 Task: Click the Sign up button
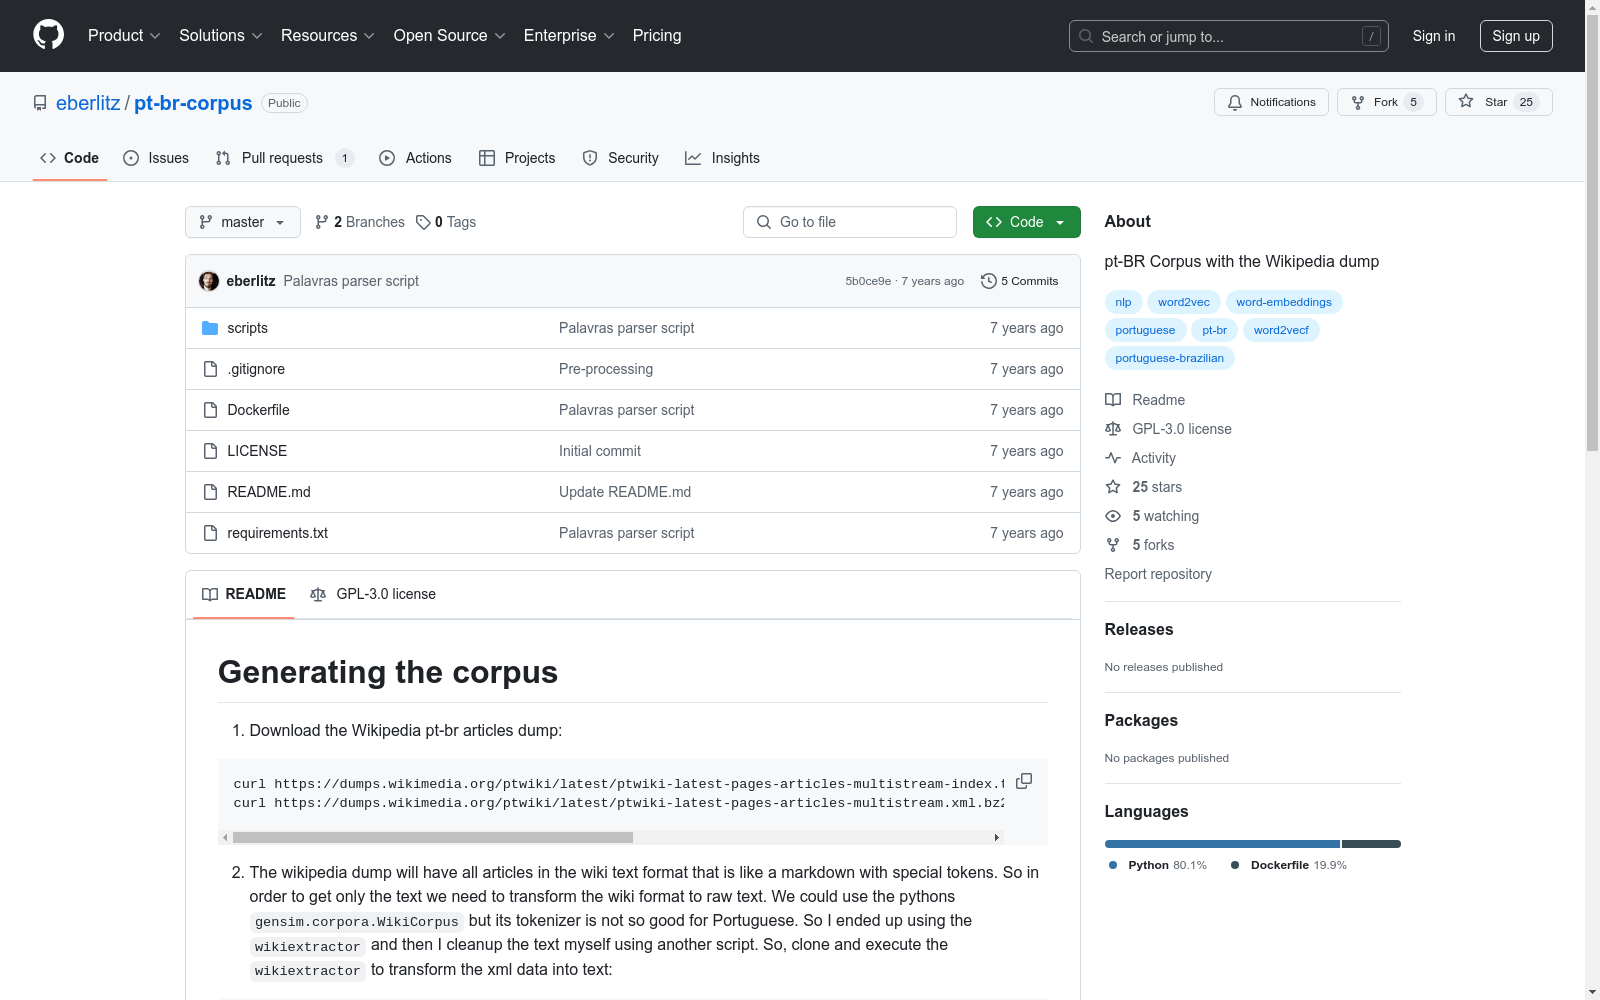1516,36
